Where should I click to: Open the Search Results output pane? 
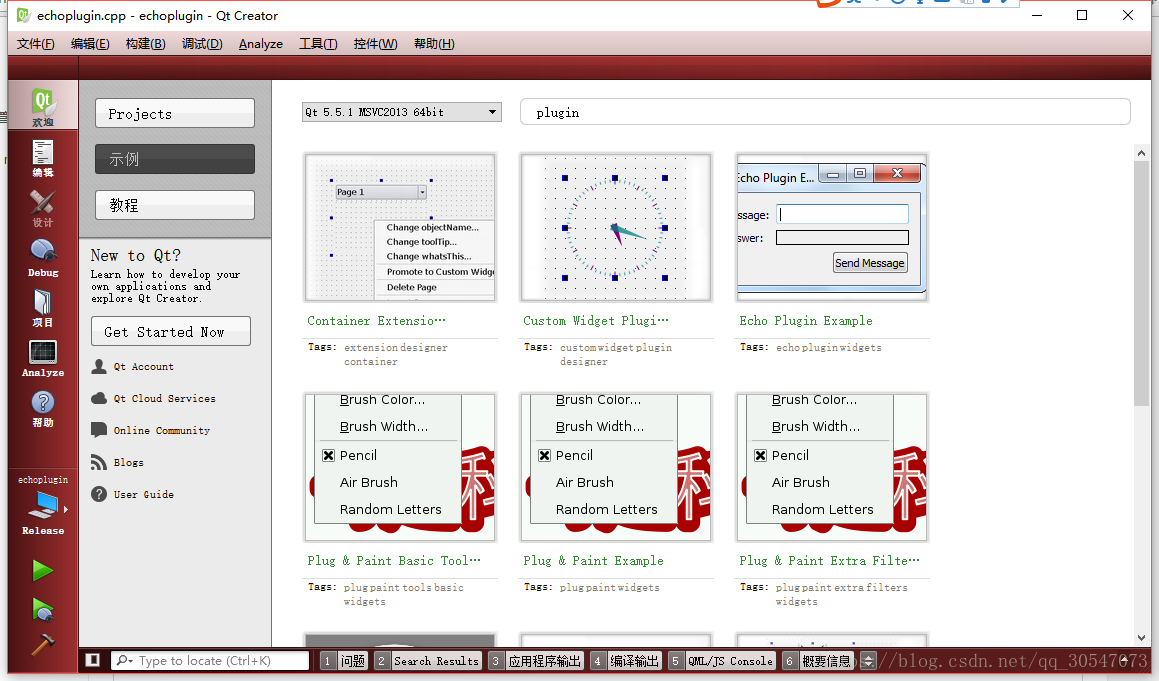428,660
